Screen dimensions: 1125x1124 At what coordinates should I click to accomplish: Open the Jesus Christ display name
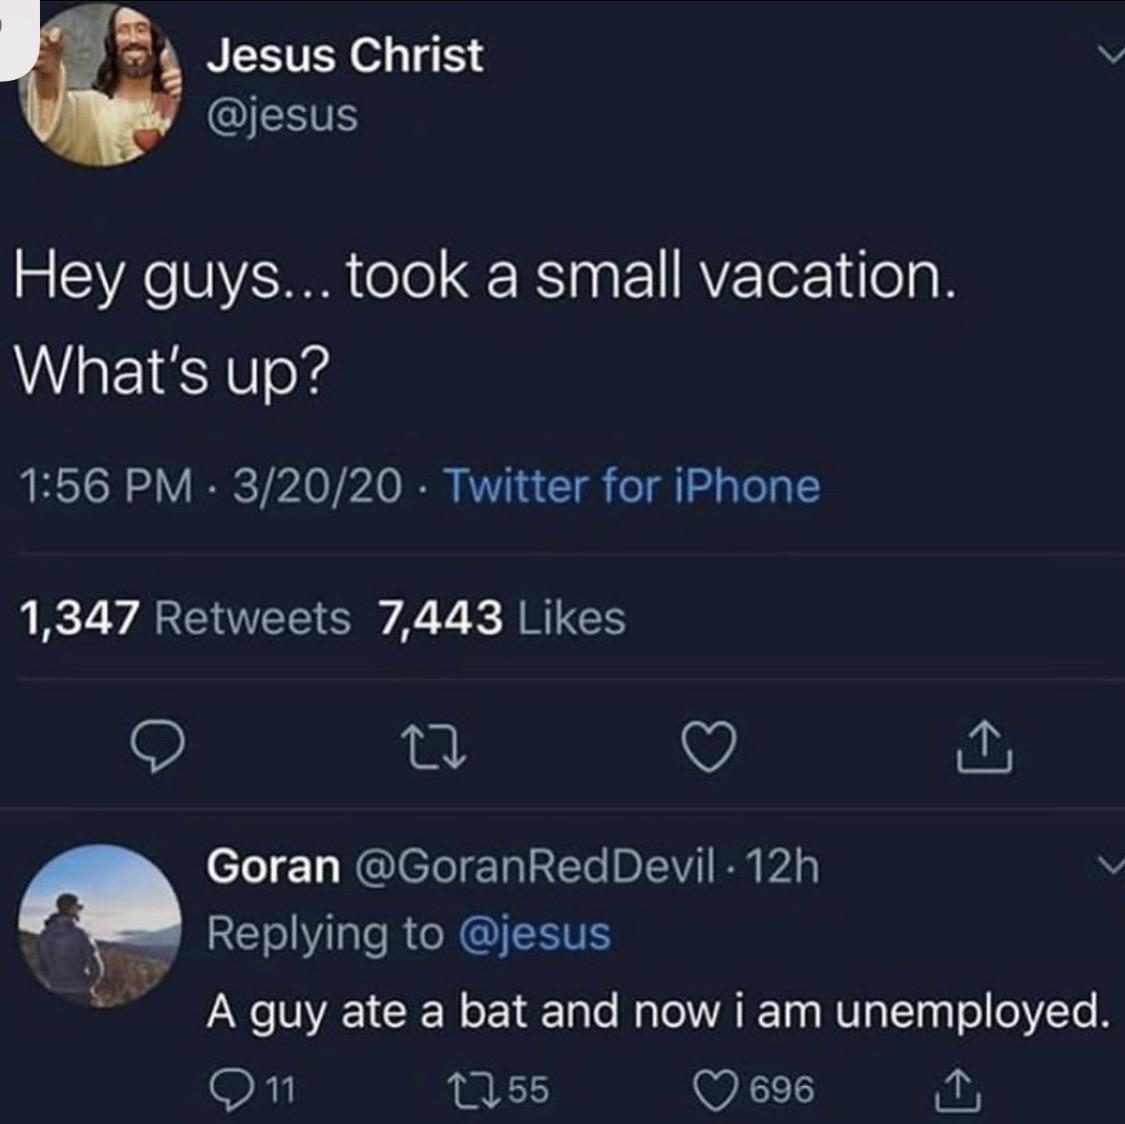click(x=345, y=56)
